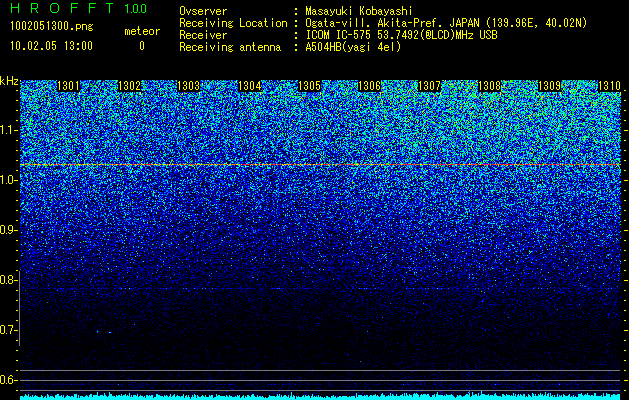Click the 1304 time marker
The height and width of the screenshot is (400, 629).
click(x=250, y=86)
